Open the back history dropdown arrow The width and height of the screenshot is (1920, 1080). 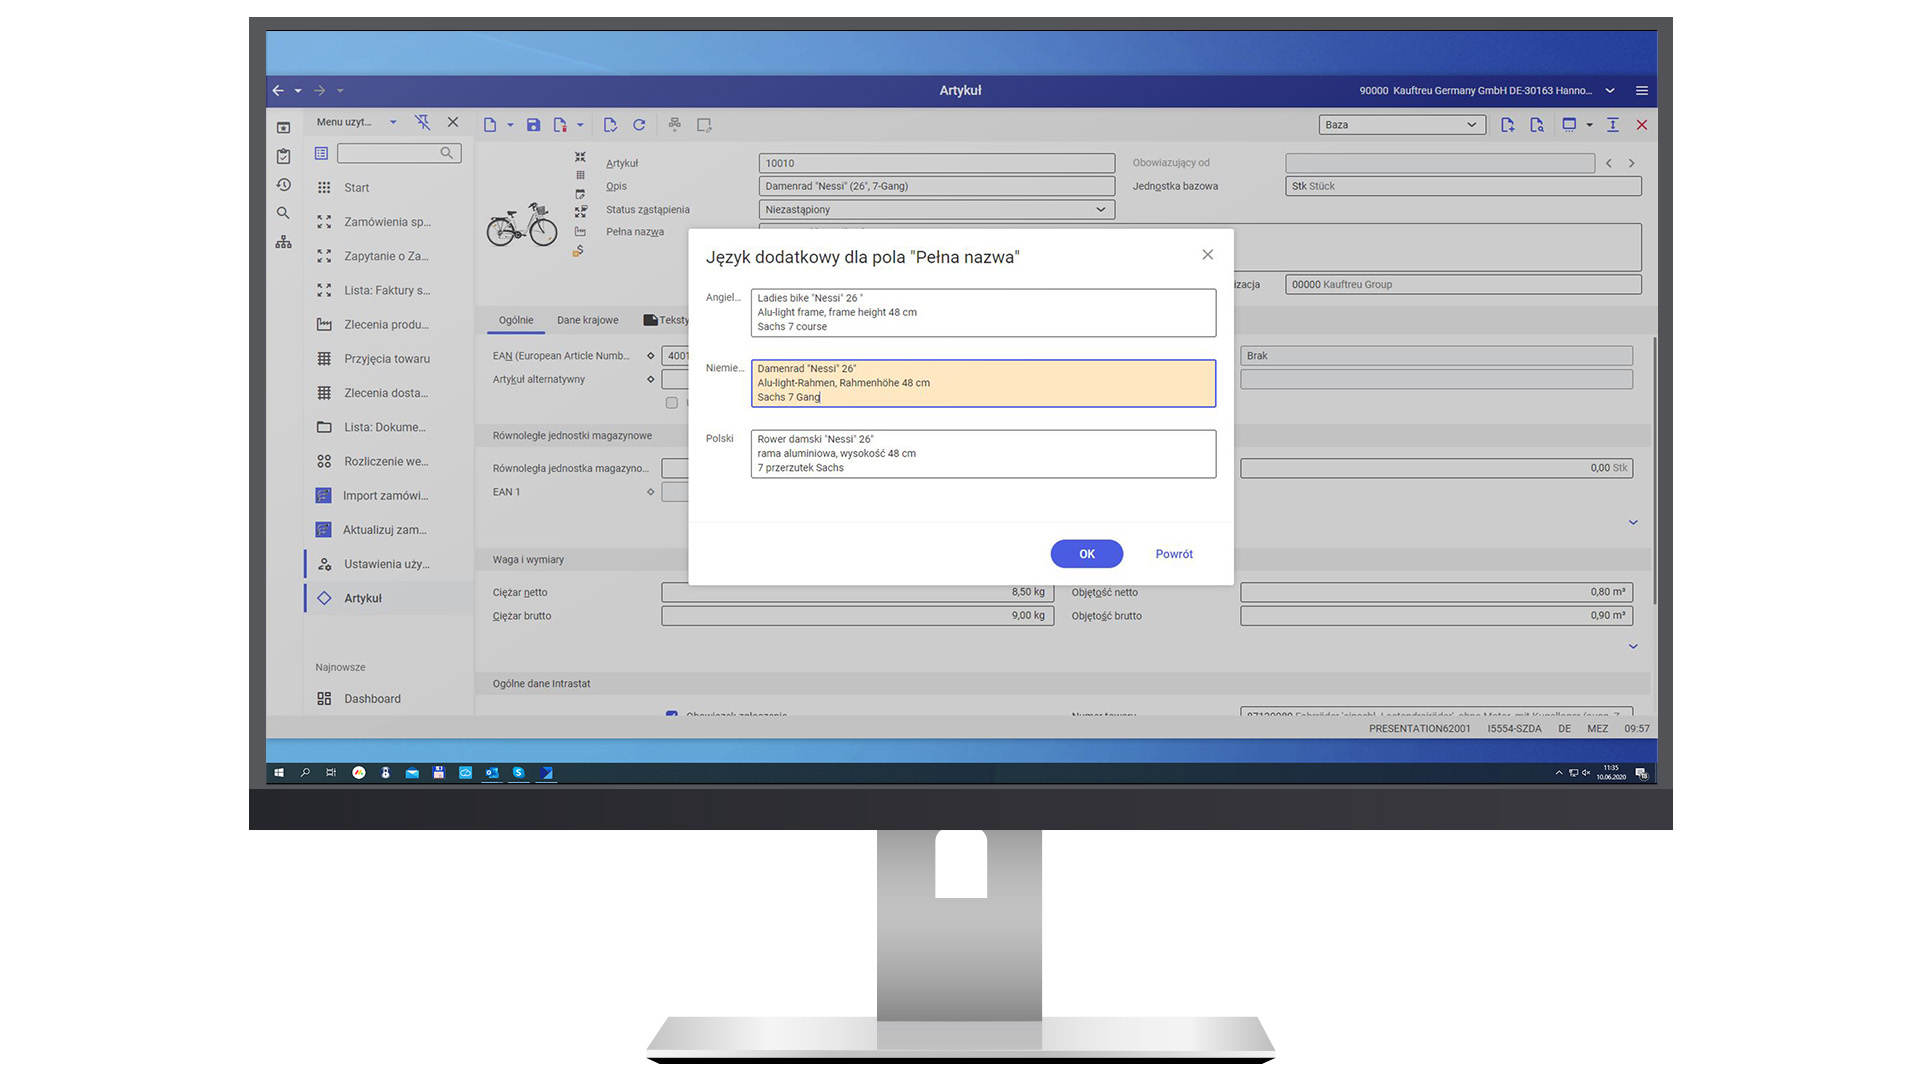(x=298, y=91)
